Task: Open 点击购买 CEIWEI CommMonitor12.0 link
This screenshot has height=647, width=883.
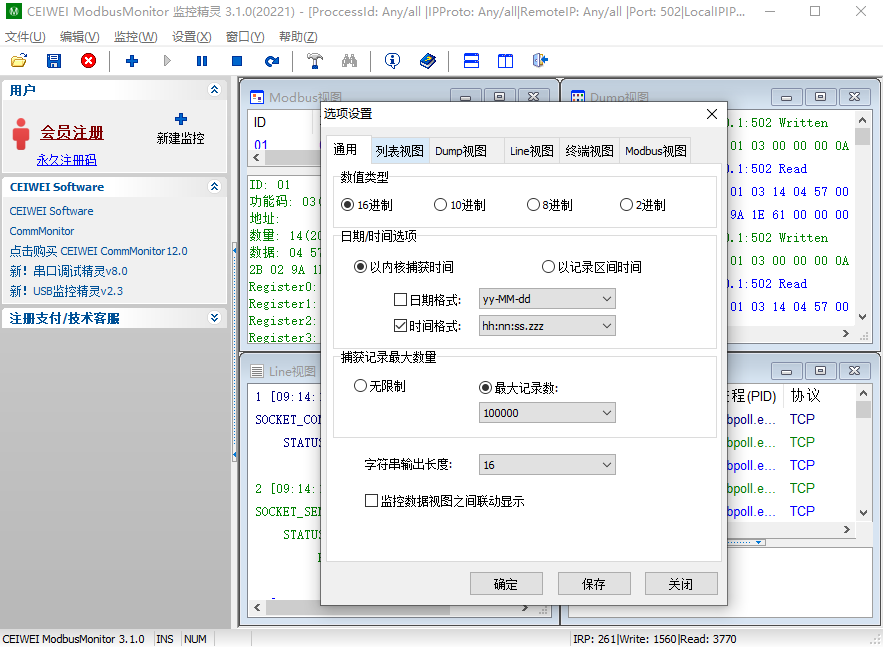Action: 99,251
